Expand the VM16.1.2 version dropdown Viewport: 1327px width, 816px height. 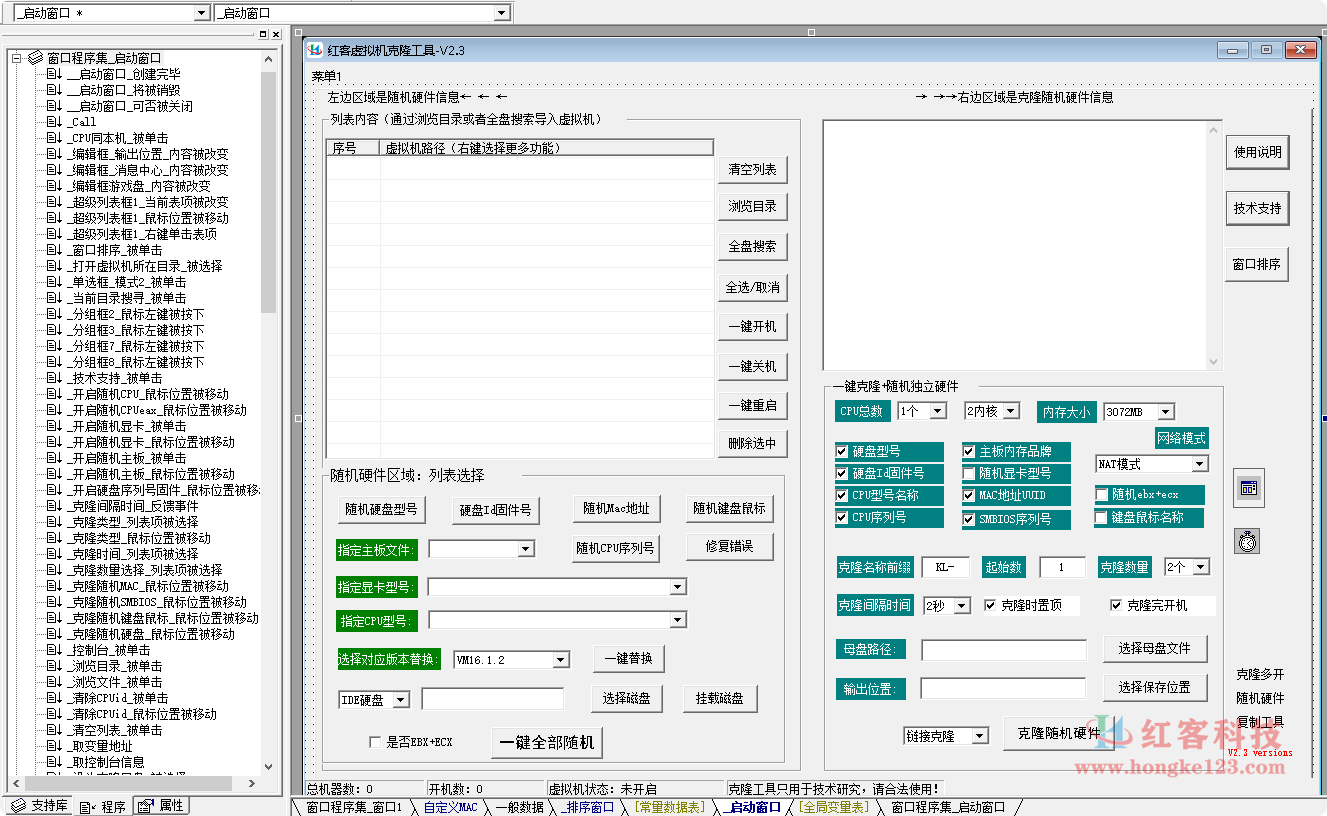coord(561,660)
